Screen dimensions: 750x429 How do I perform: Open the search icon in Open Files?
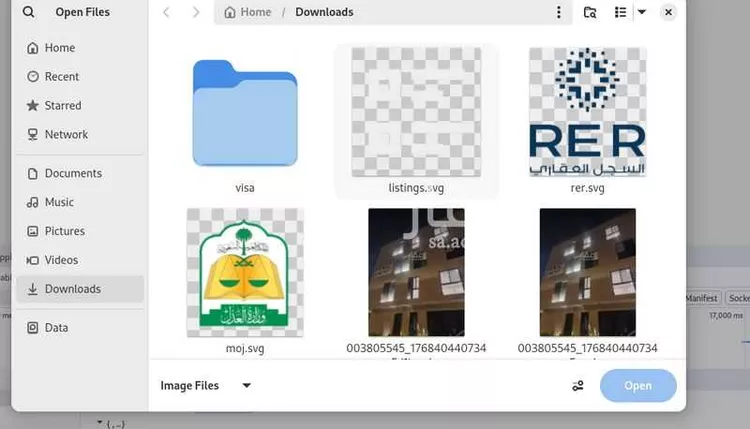(29, 12)
